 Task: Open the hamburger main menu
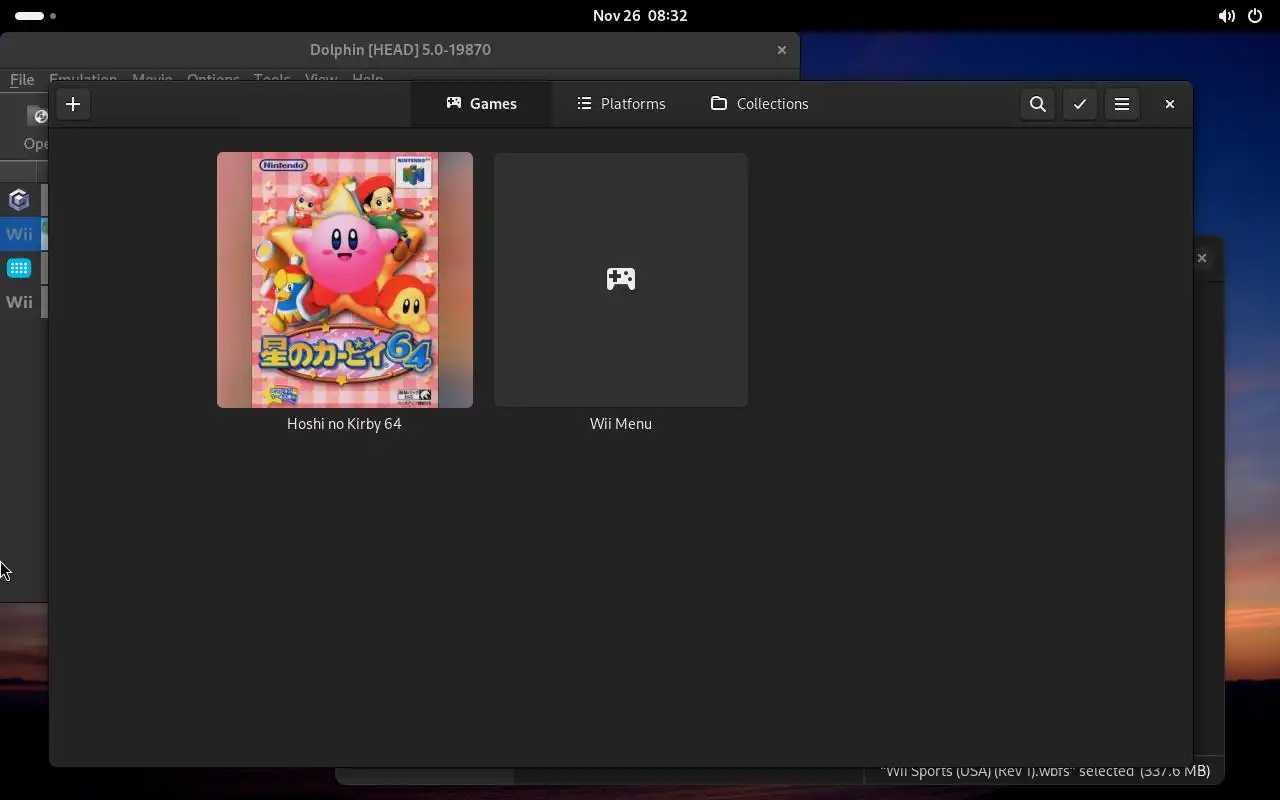point(1122,104)
